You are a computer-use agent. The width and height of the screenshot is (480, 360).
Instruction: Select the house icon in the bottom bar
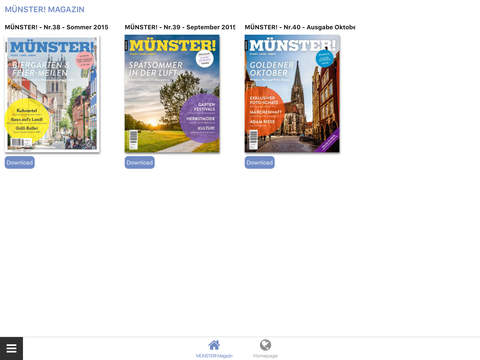[214, 345]
